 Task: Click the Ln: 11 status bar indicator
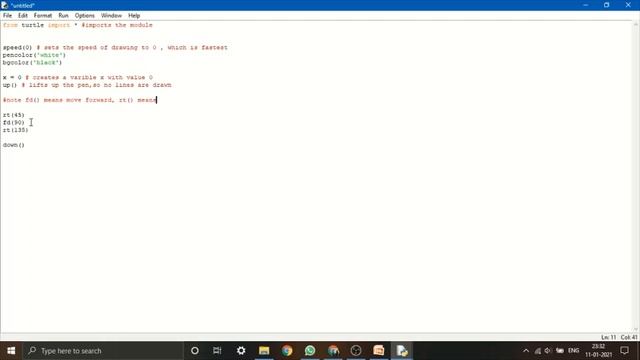[x=608, y=337]
